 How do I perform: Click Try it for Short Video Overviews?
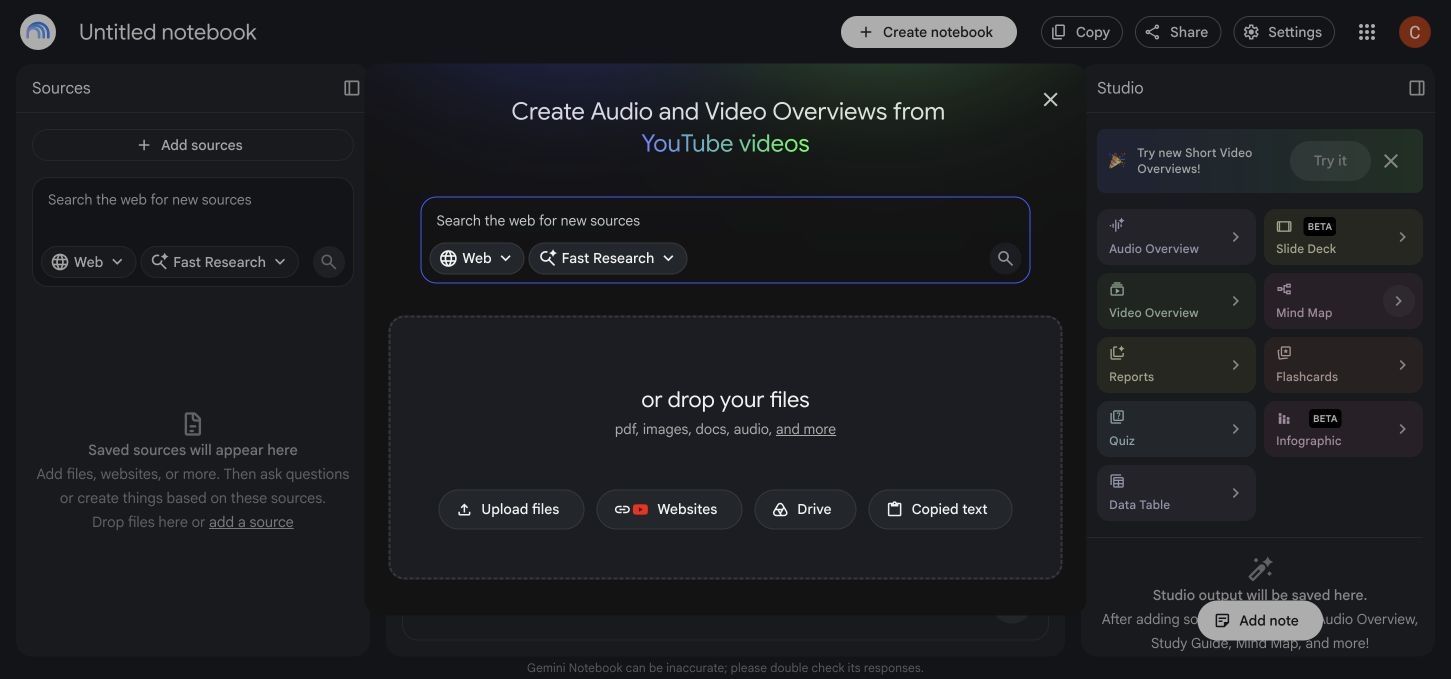pos(1330,161)
